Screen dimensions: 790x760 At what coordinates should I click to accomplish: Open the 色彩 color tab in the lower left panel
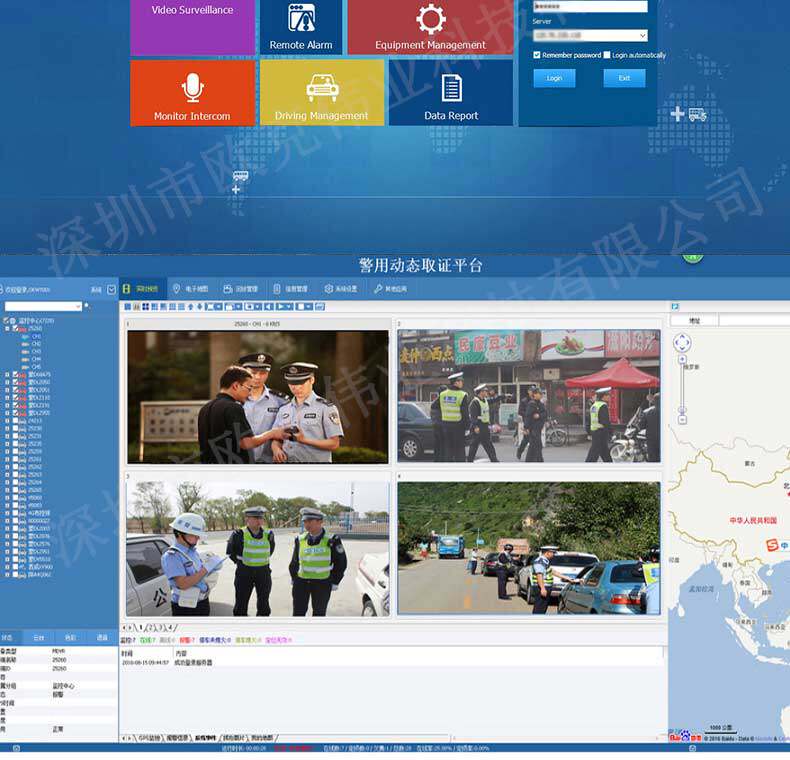(71, 638)
